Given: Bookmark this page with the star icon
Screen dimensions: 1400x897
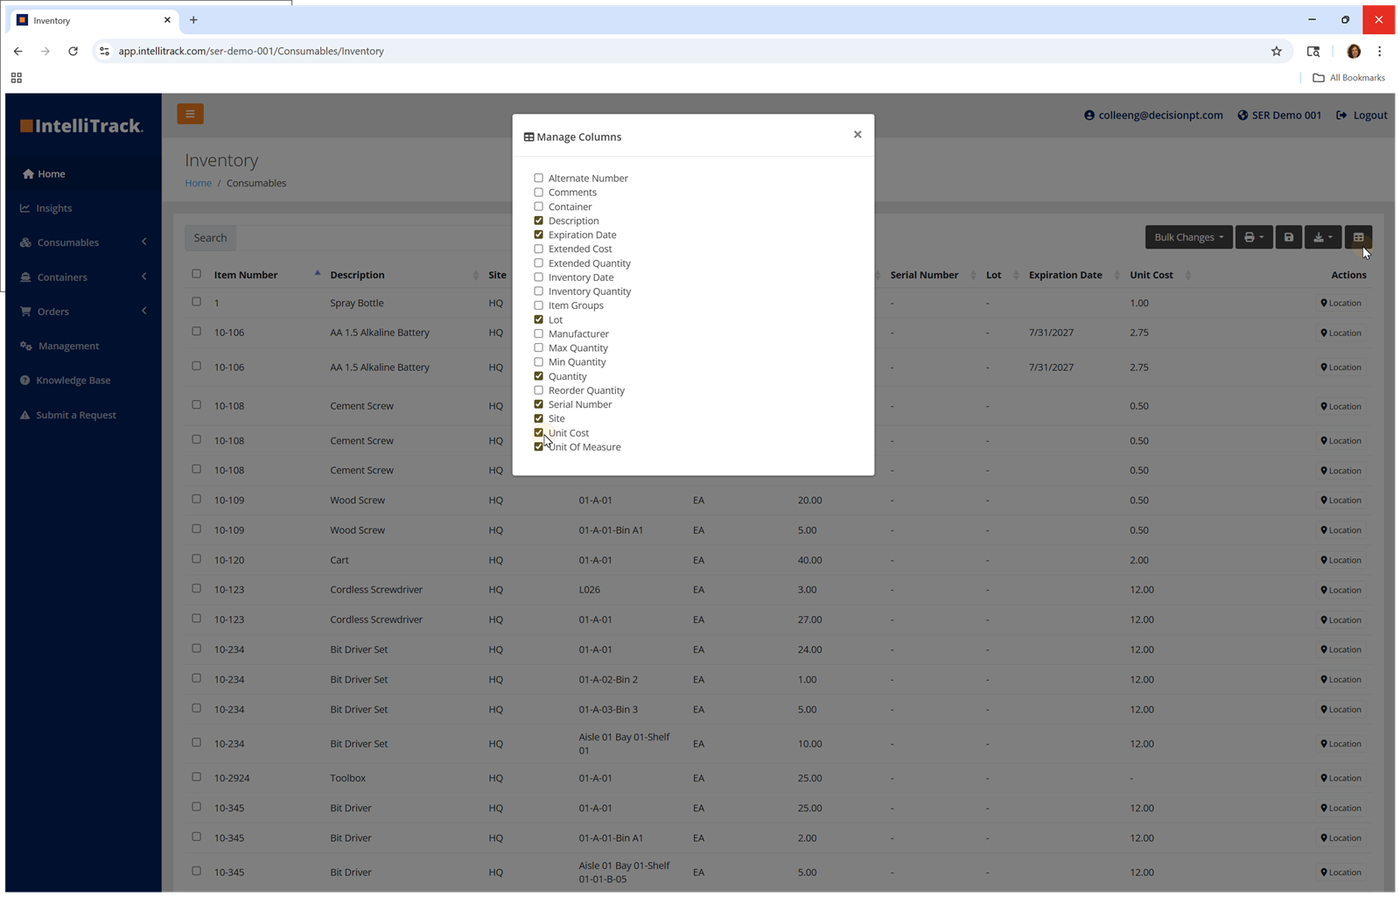Looking at the screenshot, I should pyautogui.click(x=1276, y=51).
